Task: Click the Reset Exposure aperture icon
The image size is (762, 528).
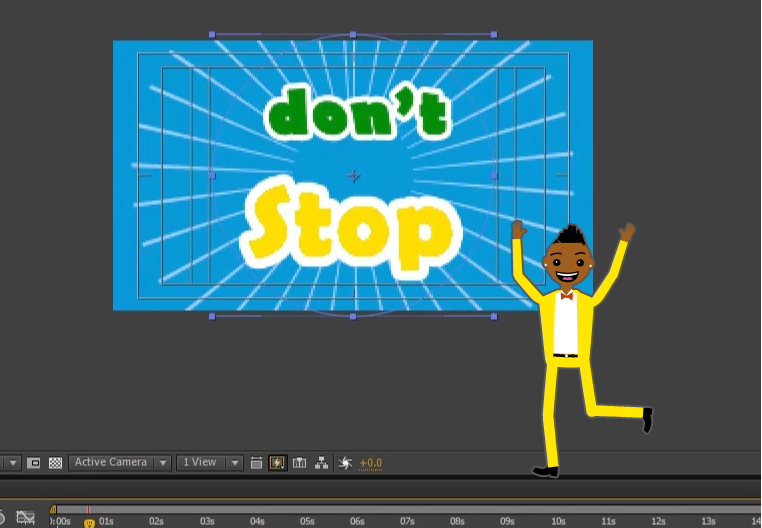Action: point(345,463)
